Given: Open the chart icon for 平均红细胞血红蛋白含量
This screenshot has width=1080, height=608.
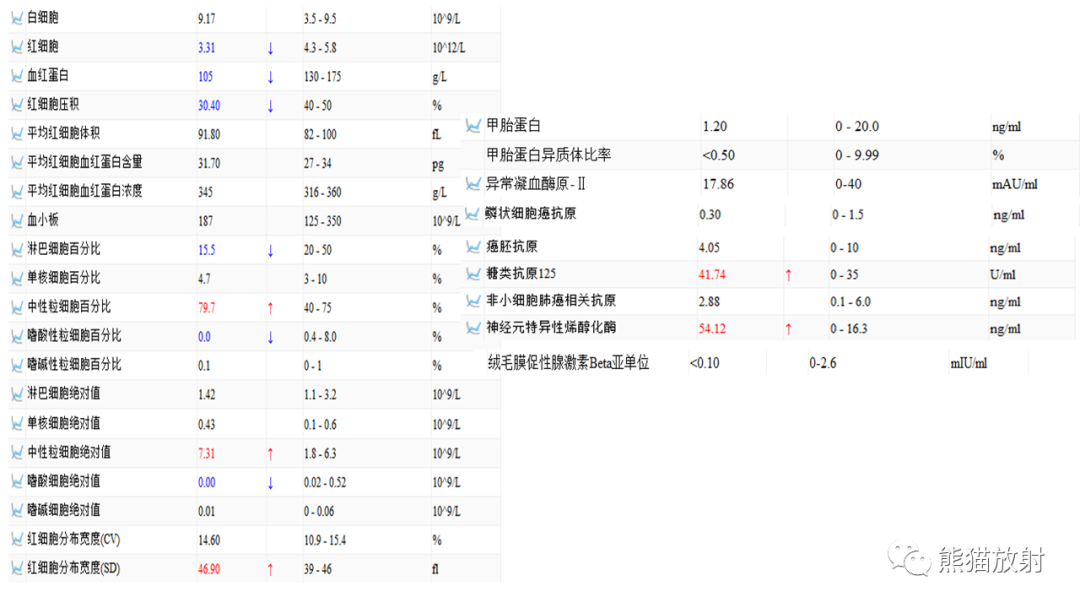Looking at the screenshot, I should pos(17,163).
